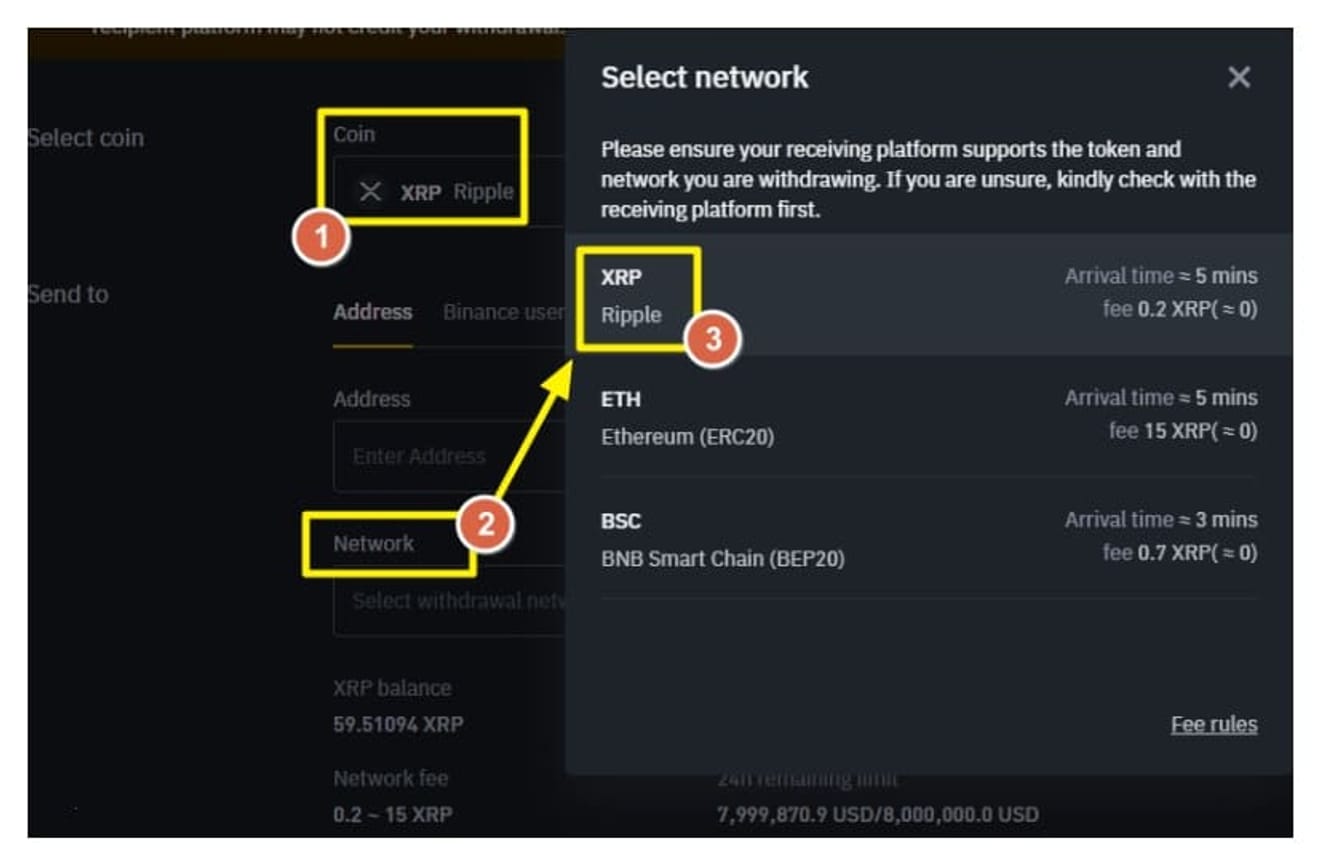Click the red step 3 marker
The height and width of the screenshot is (865, 1320).
pyautogui.click(x=712, y=339)
